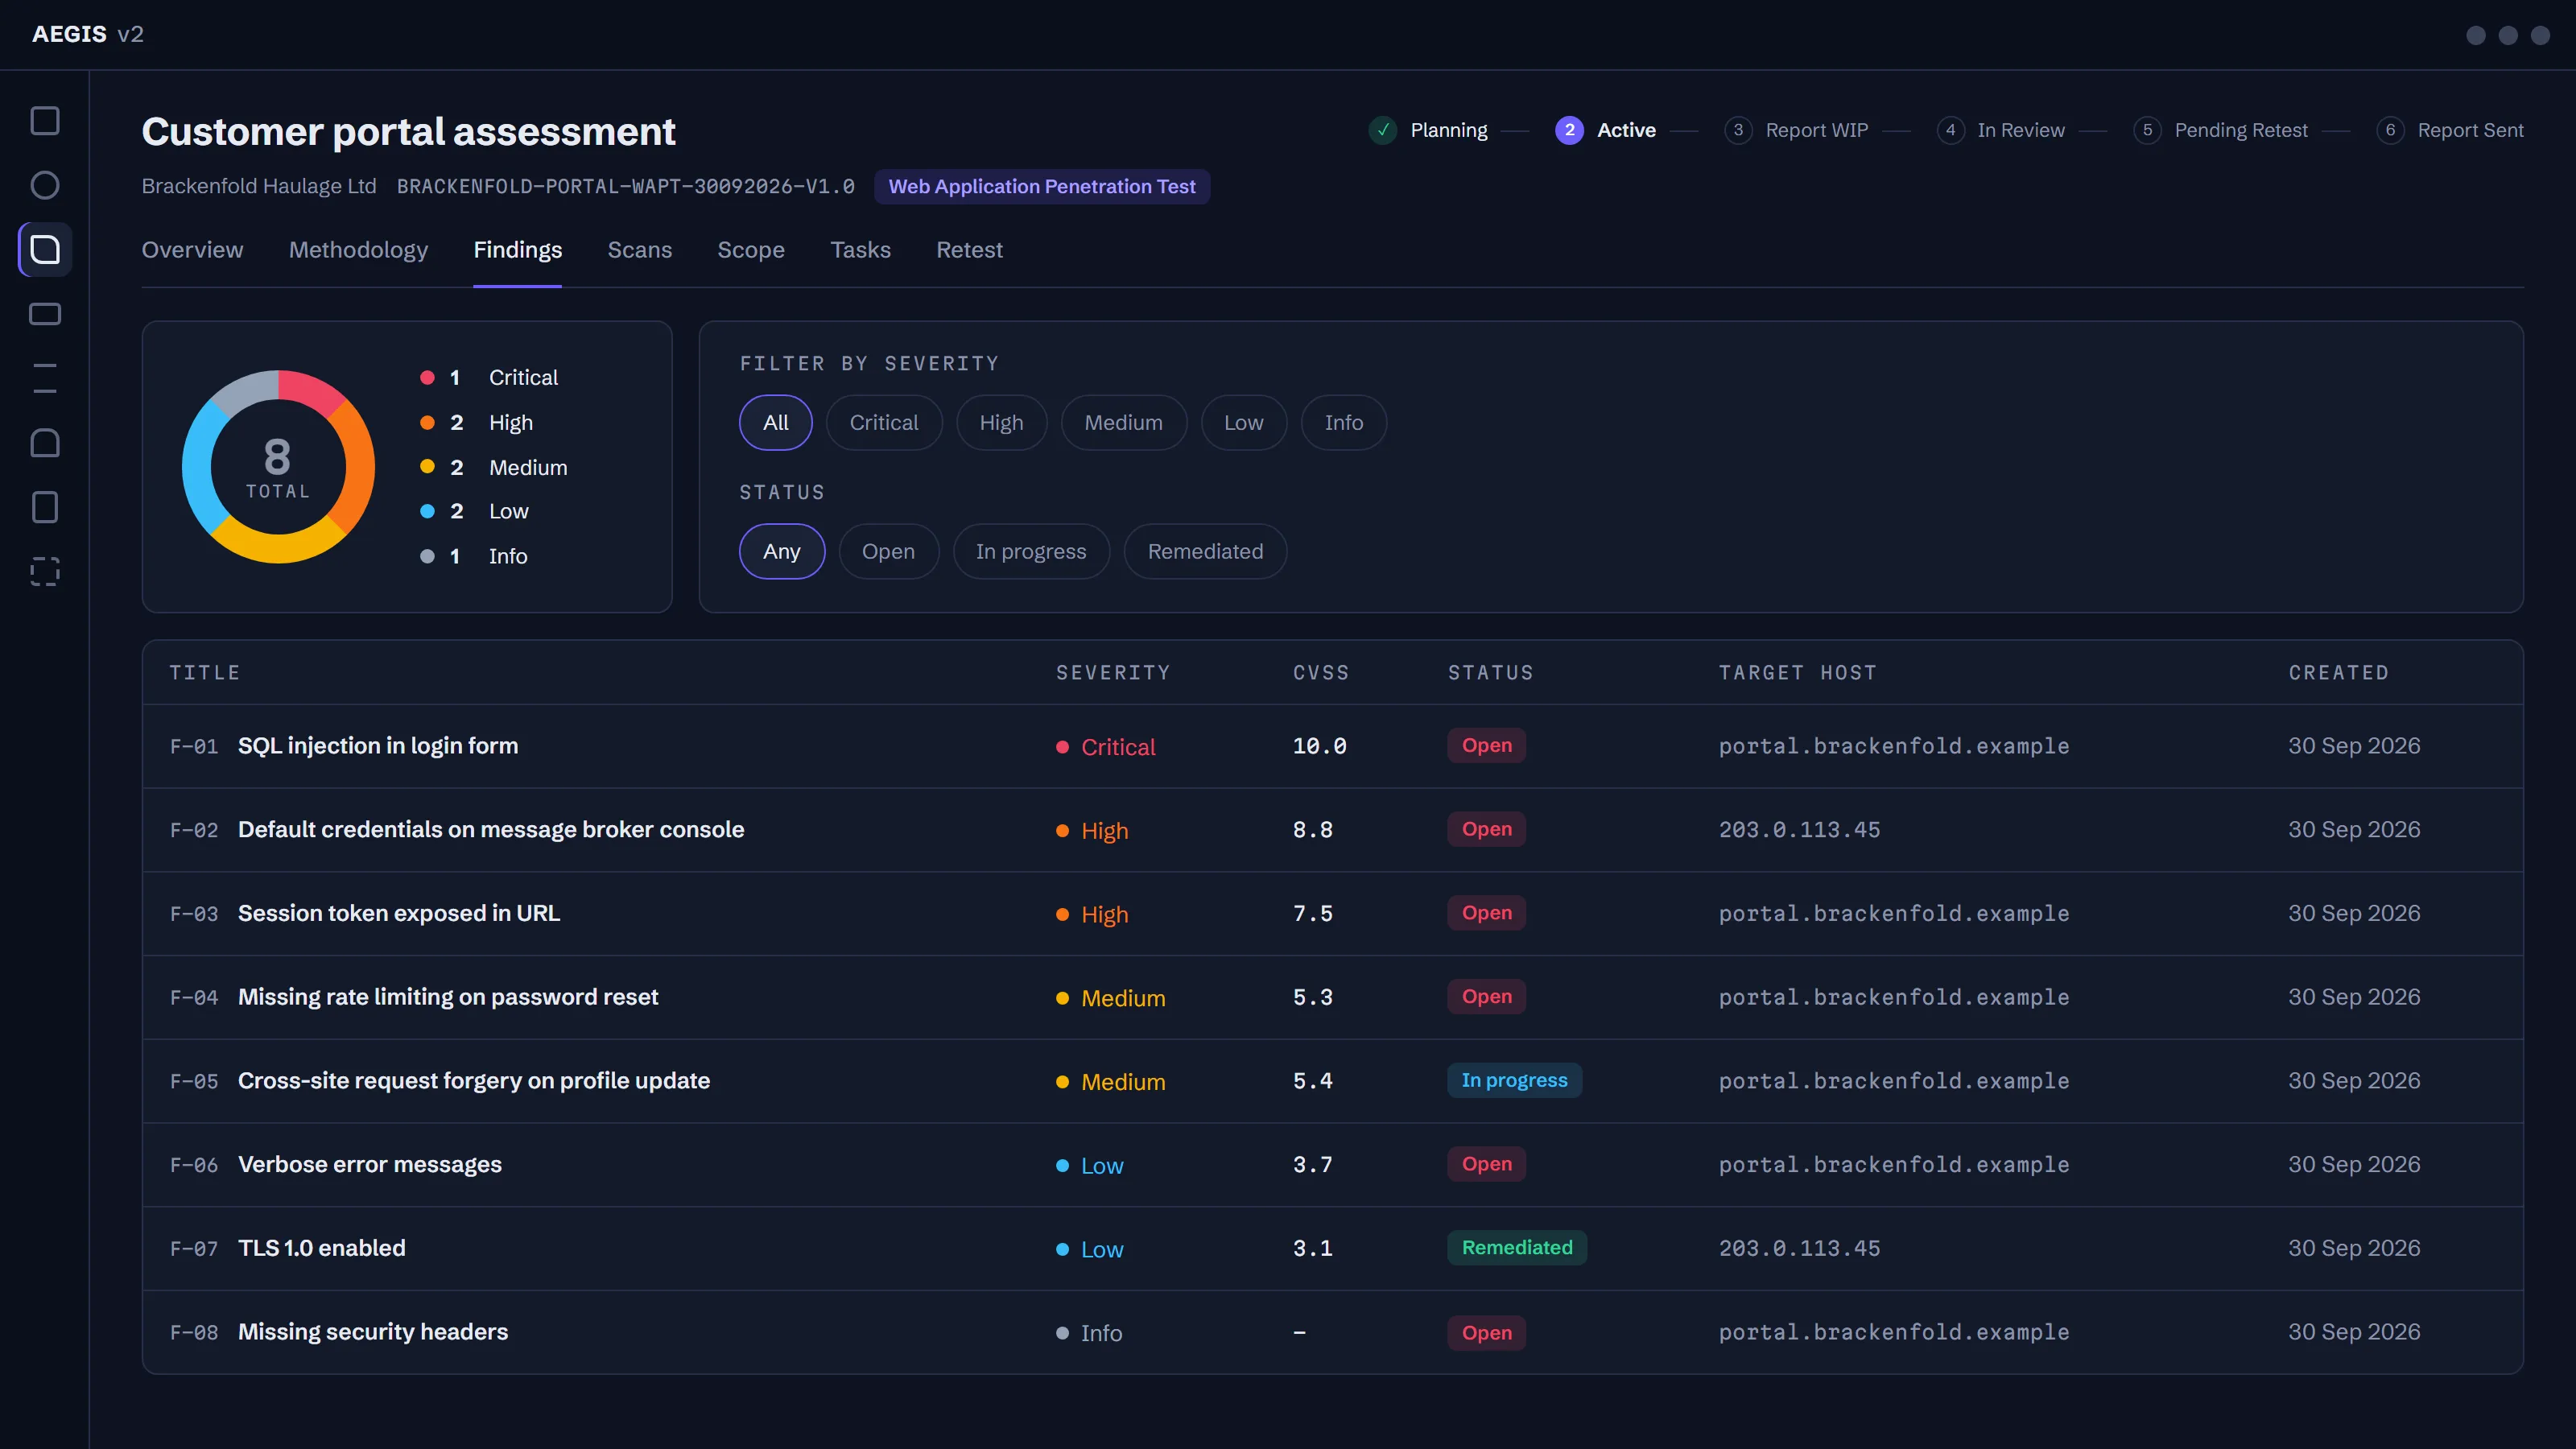Click the arch-shaped sidebar icon

click(x=45, y=443)
